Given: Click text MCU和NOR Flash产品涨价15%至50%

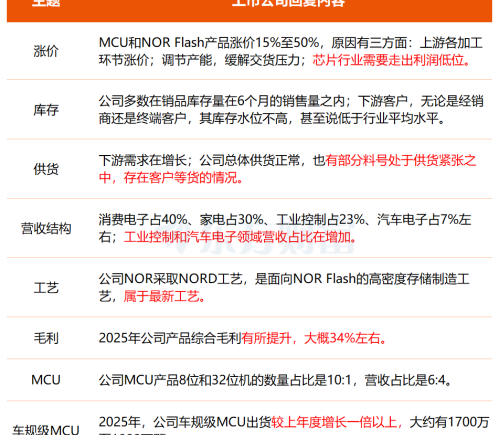Looking at the screenshot, I should tap(209, 43).
